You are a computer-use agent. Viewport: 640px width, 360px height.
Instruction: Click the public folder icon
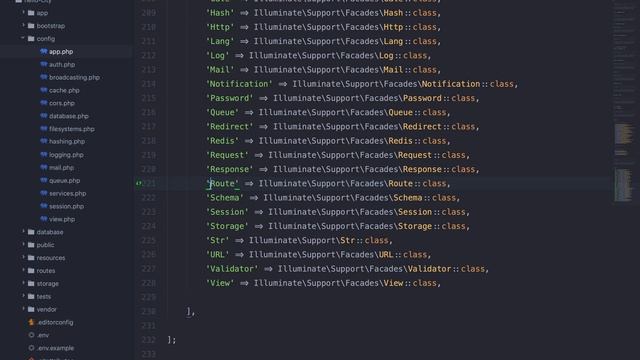point(31,245)
